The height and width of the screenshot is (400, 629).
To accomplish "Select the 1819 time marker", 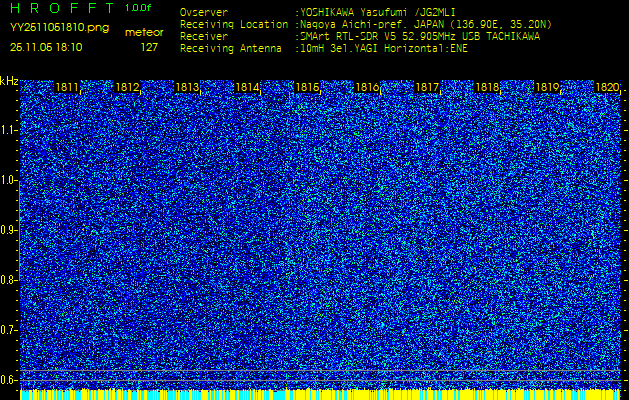I will coord(547,88).
